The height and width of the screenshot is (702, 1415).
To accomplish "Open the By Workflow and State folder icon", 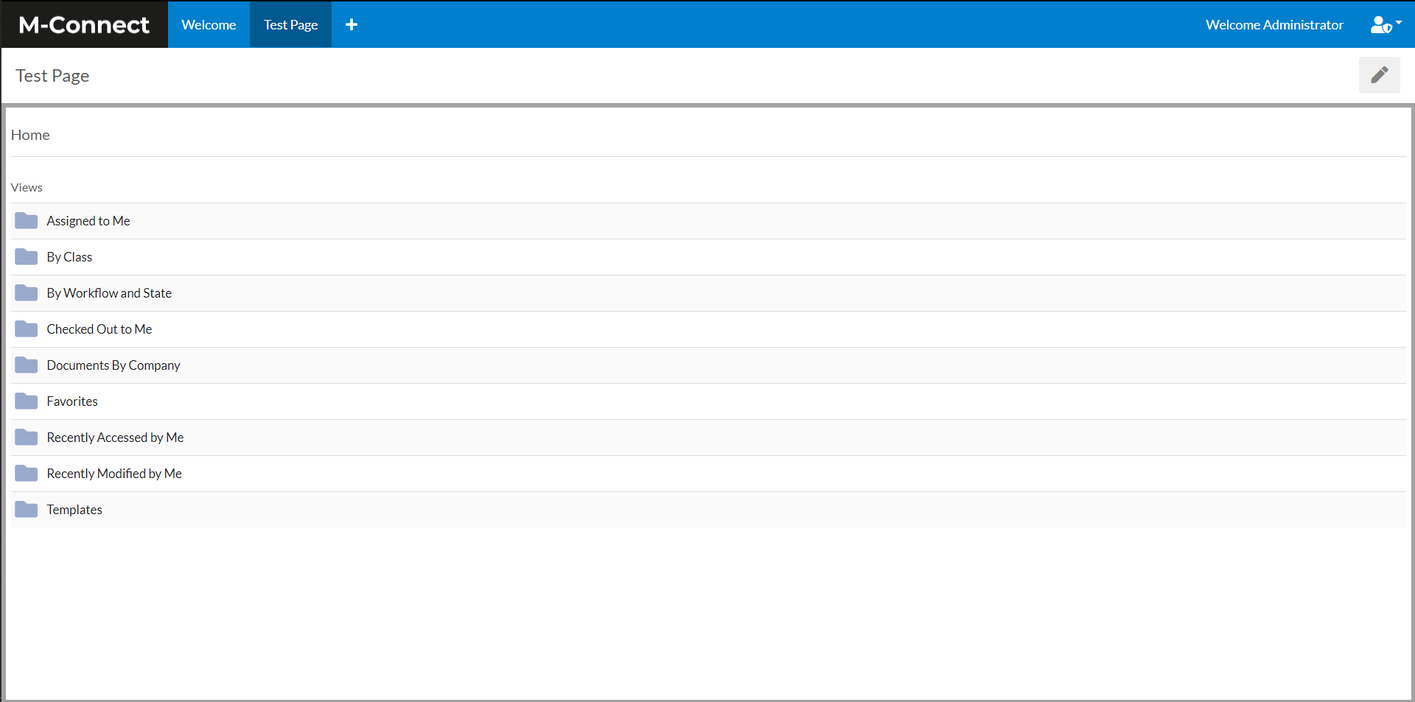I will [x=25, y=292].
